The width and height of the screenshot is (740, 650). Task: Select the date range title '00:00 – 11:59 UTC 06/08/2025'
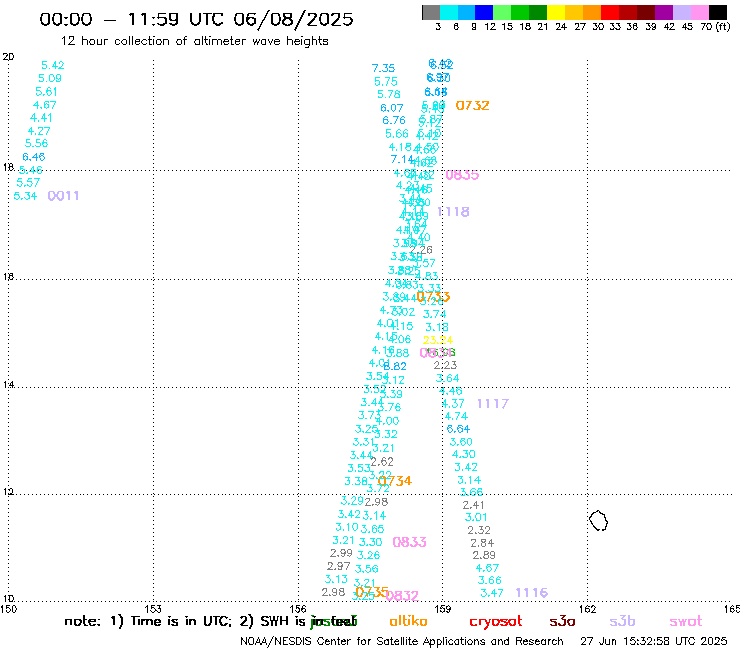tap(196, 19)
